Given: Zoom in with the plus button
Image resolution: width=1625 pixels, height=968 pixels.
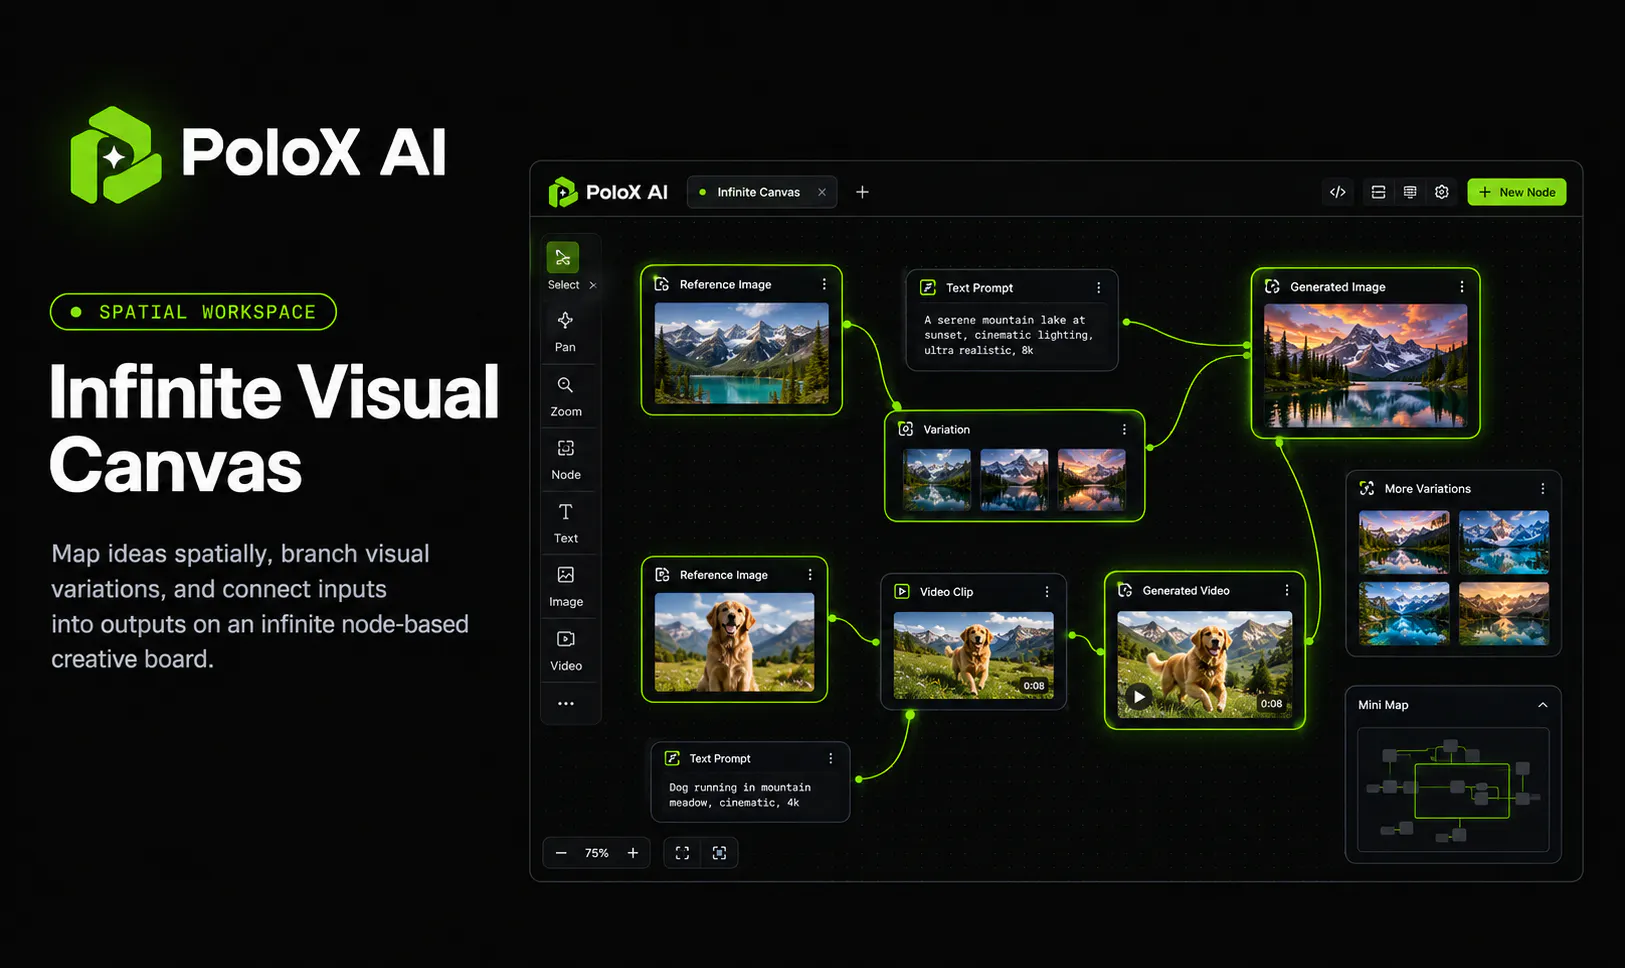Looking at the screenshot, I should tap(633, 853).
